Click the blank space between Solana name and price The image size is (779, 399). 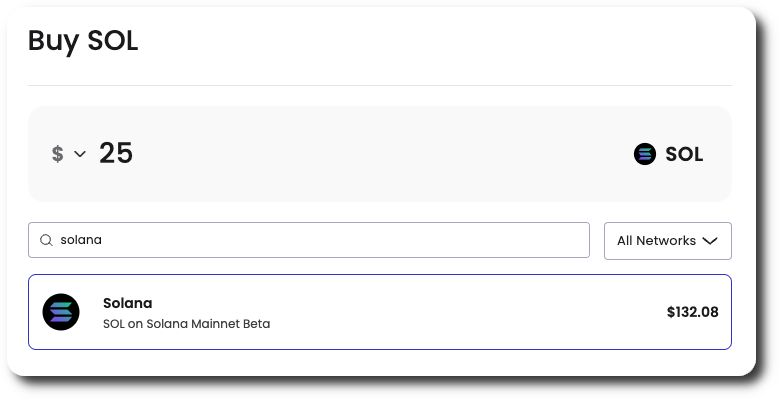point(467,312)
